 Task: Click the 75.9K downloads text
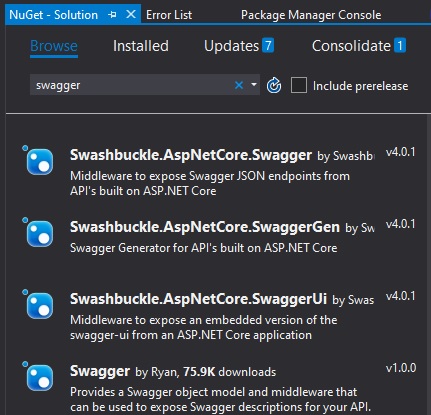point(230,372)
